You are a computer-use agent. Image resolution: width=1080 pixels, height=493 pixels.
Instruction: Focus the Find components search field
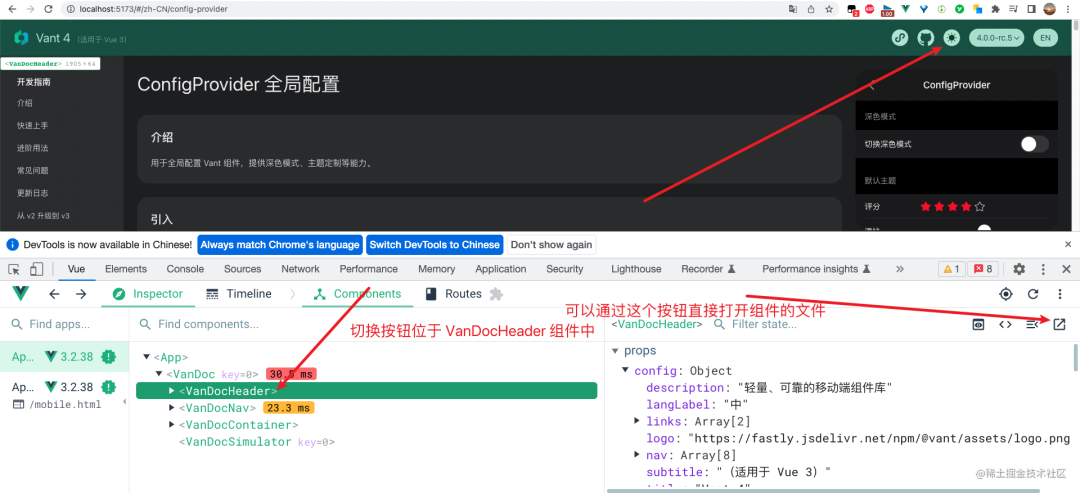click(367, 324)
